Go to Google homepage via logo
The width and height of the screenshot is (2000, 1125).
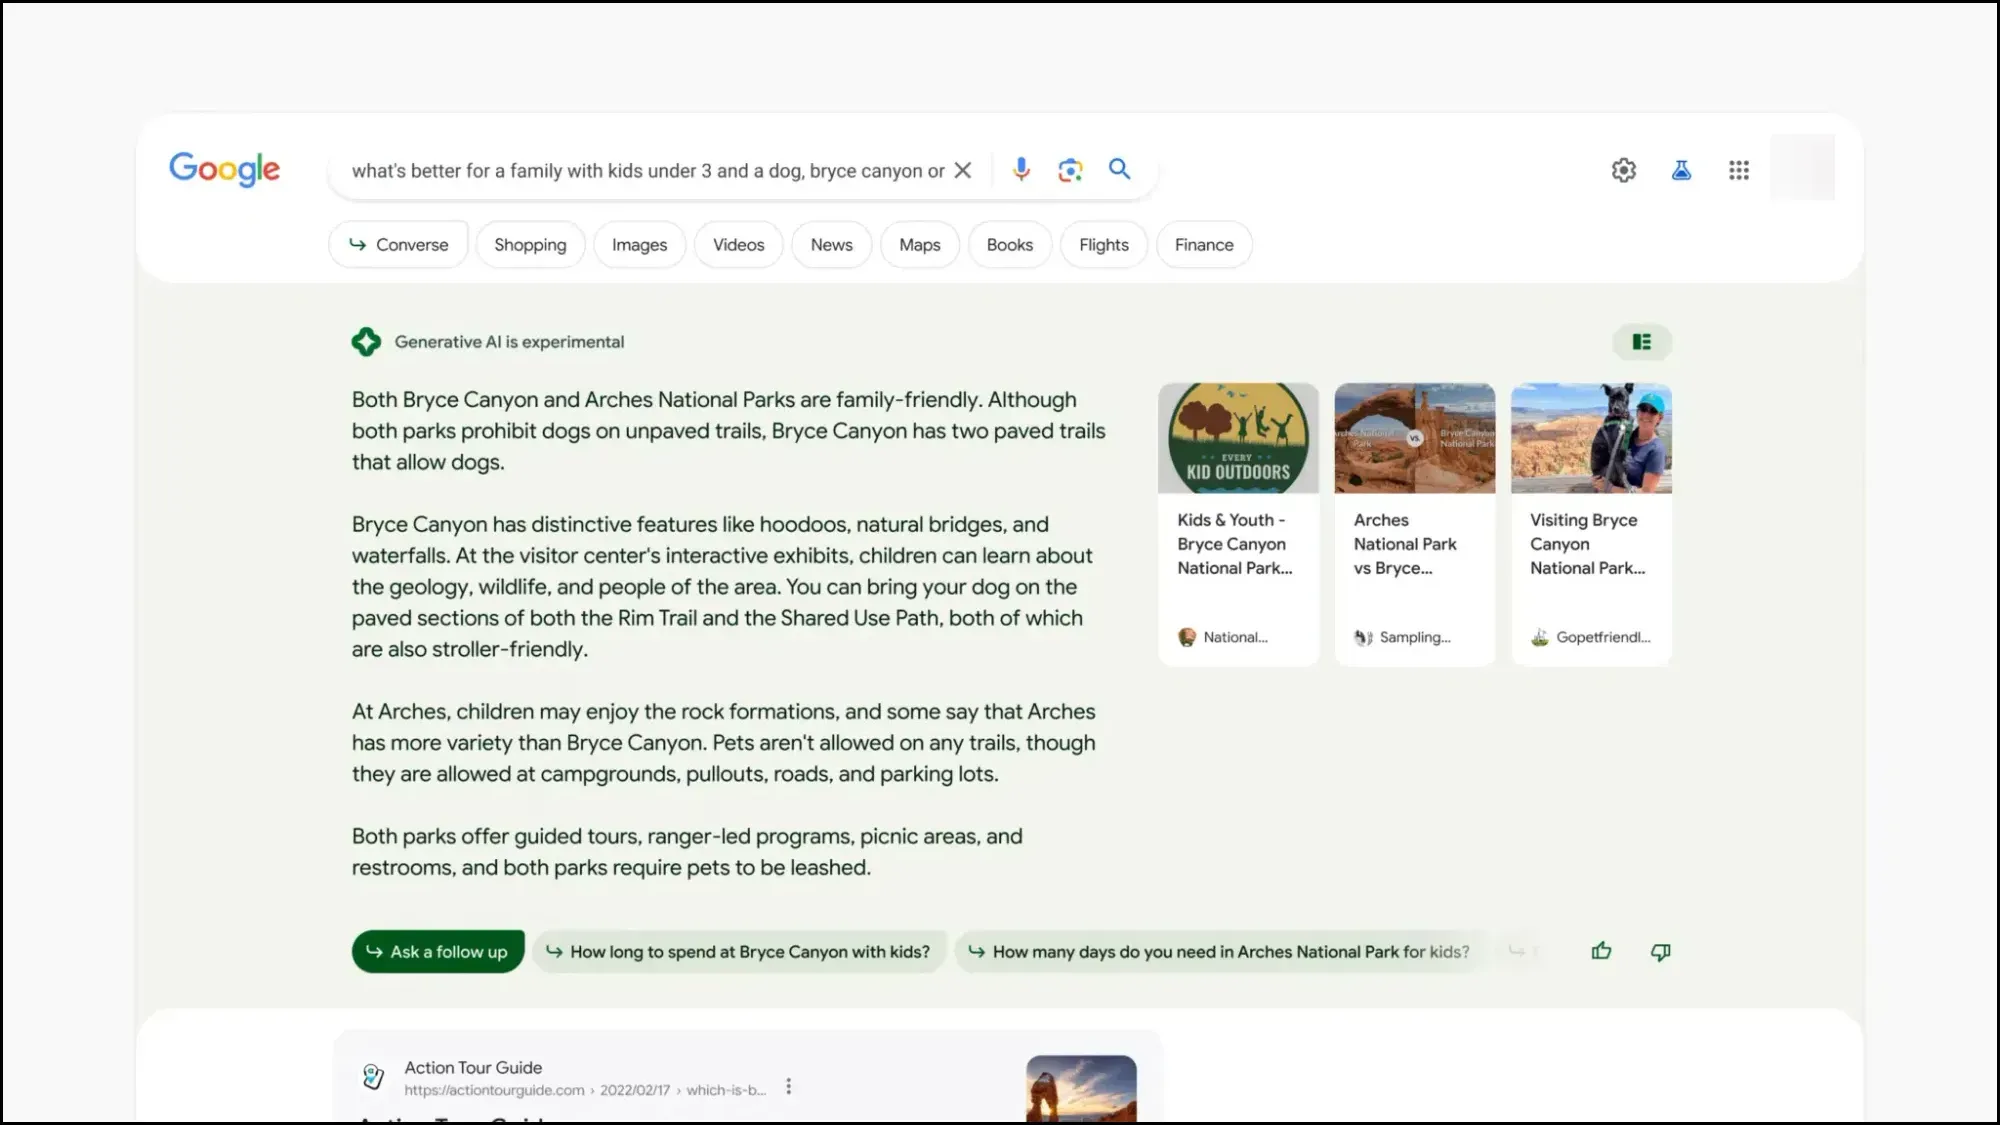224,169
